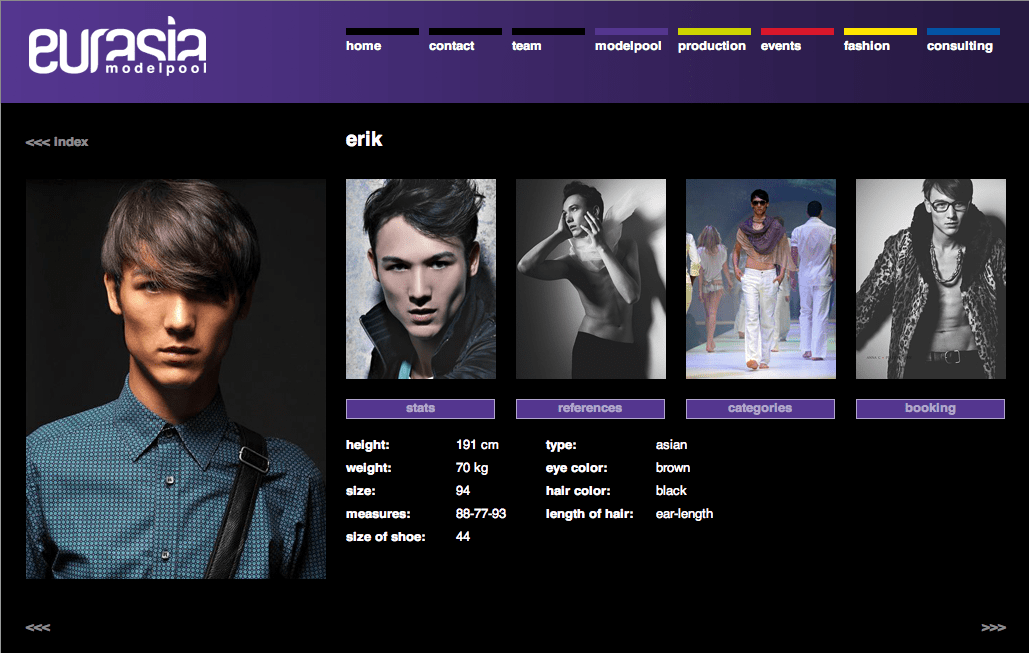This screenshot has height=653, width=1029.
Task: Return to model index link
Action: (x=56, y=142)
